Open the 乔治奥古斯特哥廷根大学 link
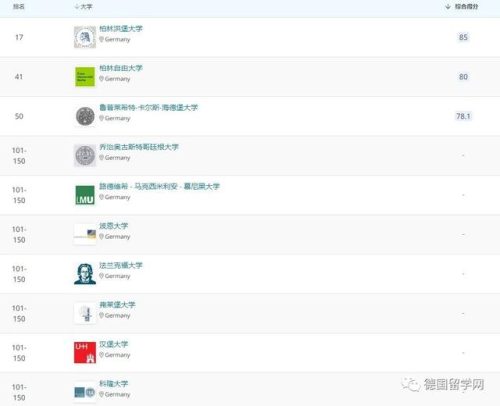Screen dimensions: 500x406 pos(139,147)
